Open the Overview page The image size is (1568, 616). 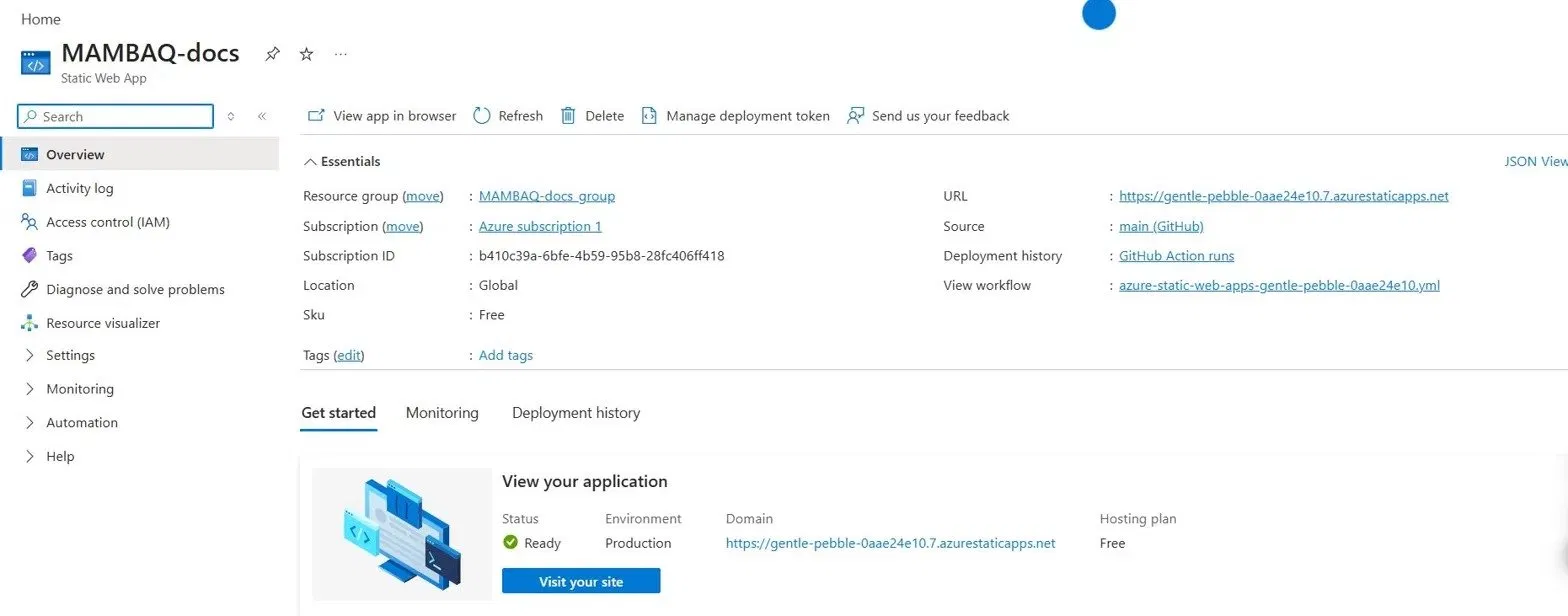tap(140, 155)
